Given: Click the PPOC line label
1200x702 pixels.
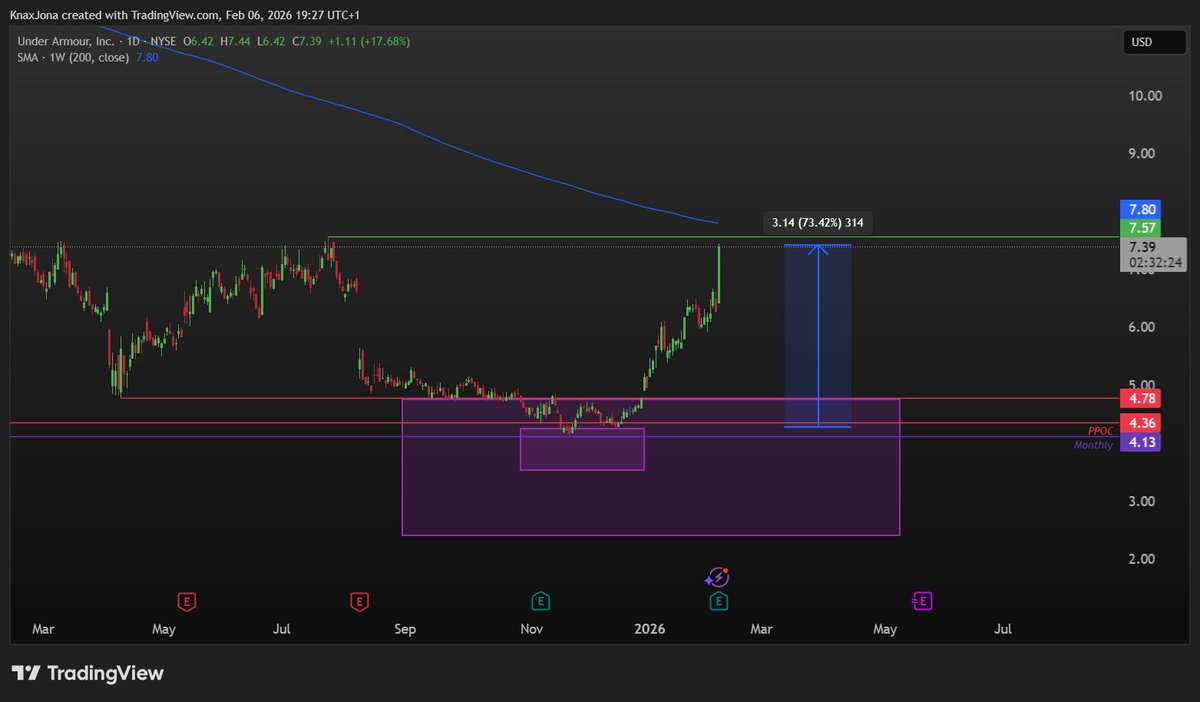Looking at the screenshot, I should (x=1100, y=431).
